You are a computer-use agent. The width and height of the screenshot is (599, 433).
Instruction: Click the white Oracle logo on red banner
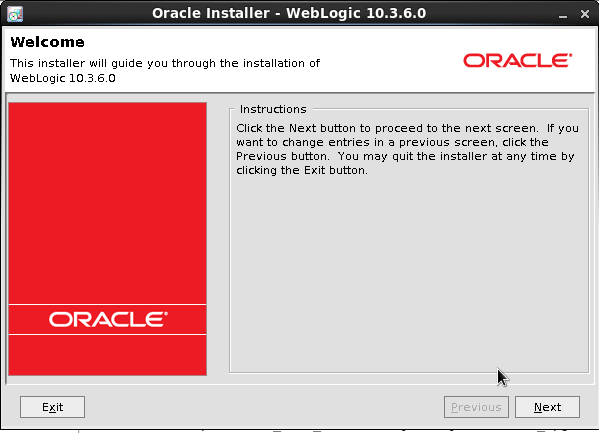tap(108, 319)
